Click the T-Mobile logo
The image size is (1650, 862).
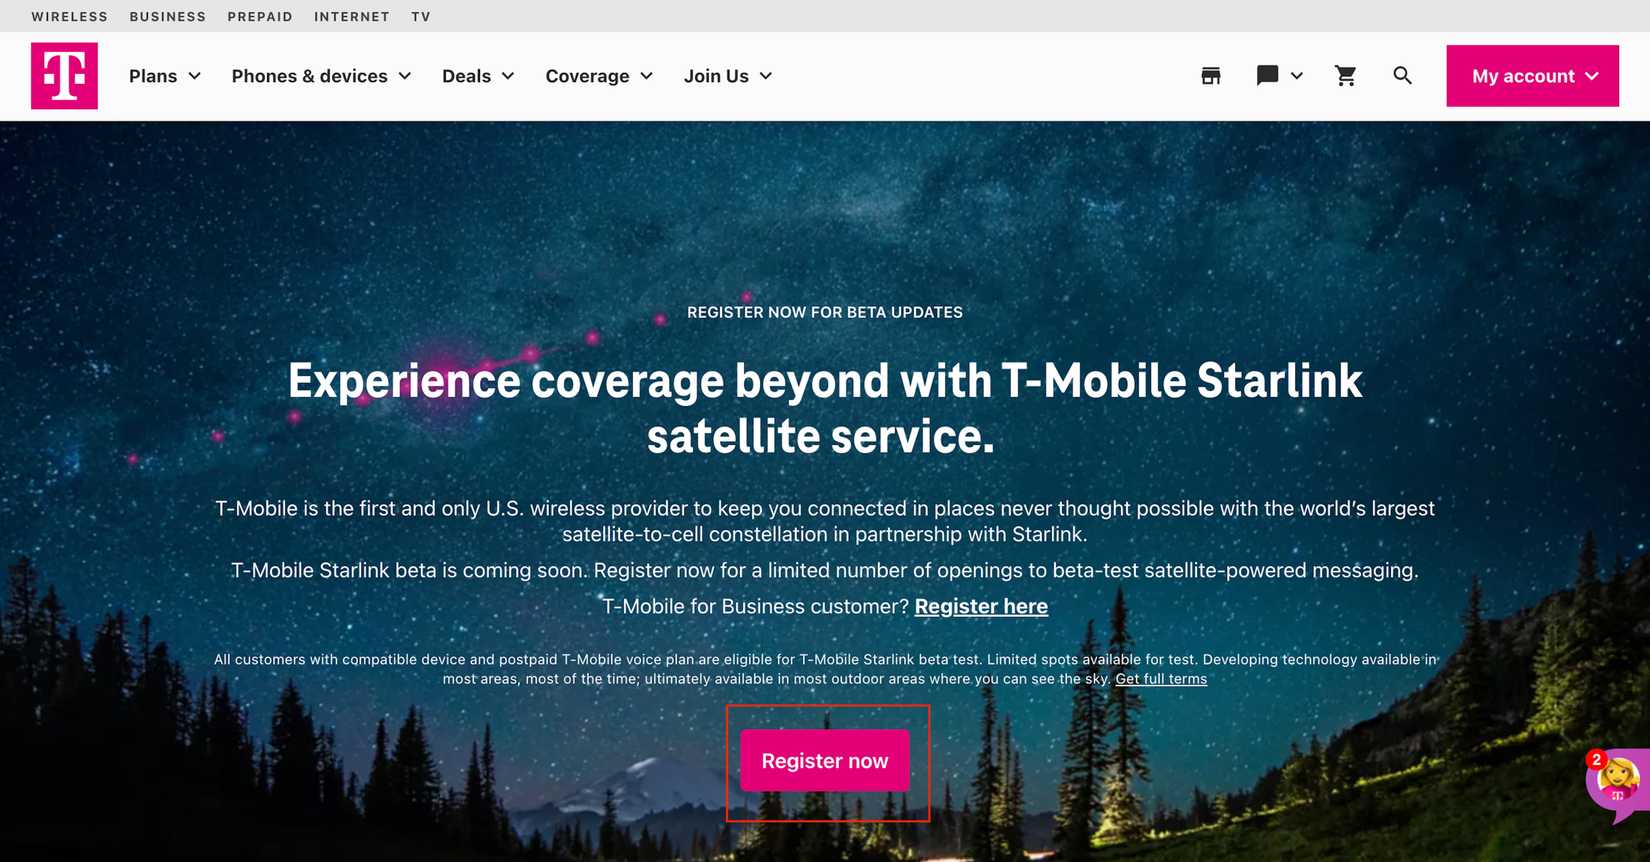[64, 76]
